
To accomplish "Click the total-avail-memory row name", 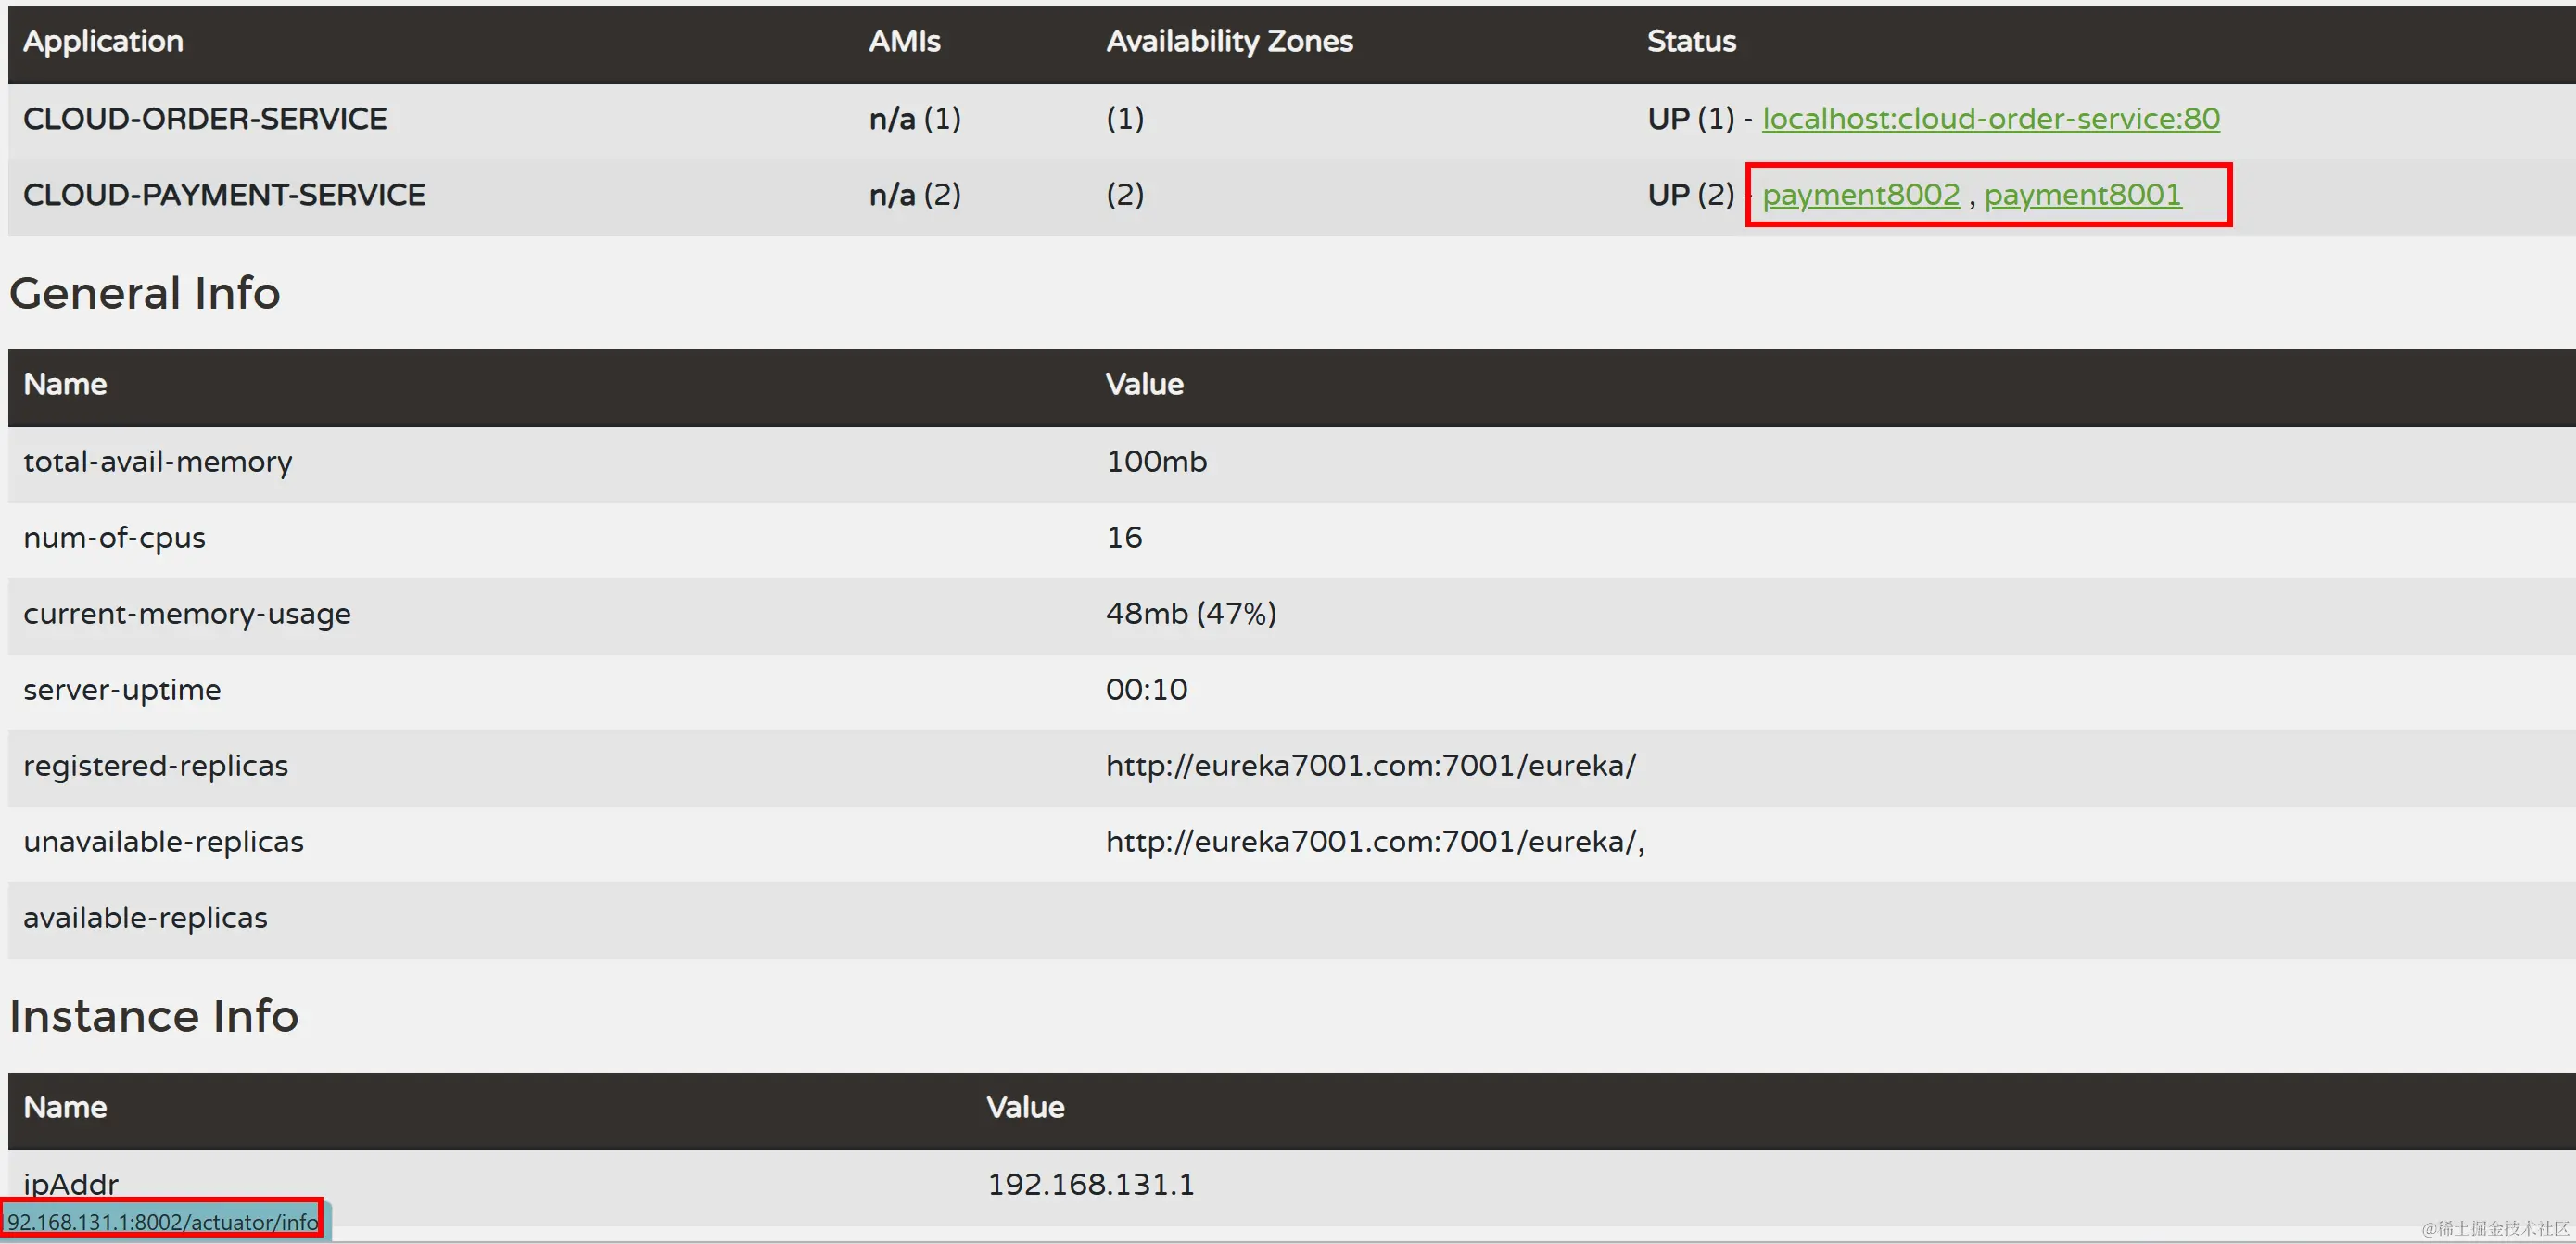I will [x=158, y=462].
